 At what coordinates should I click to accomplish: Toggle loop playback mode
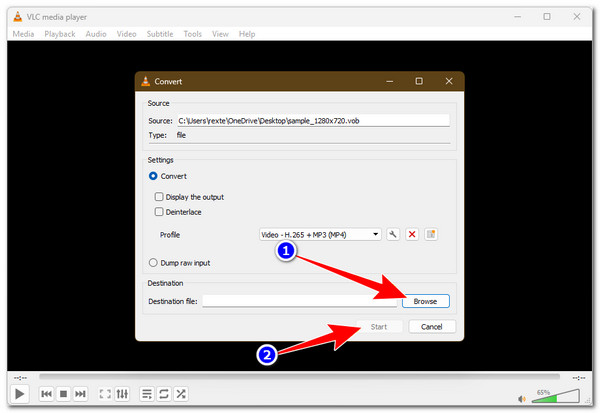(163, 394)
